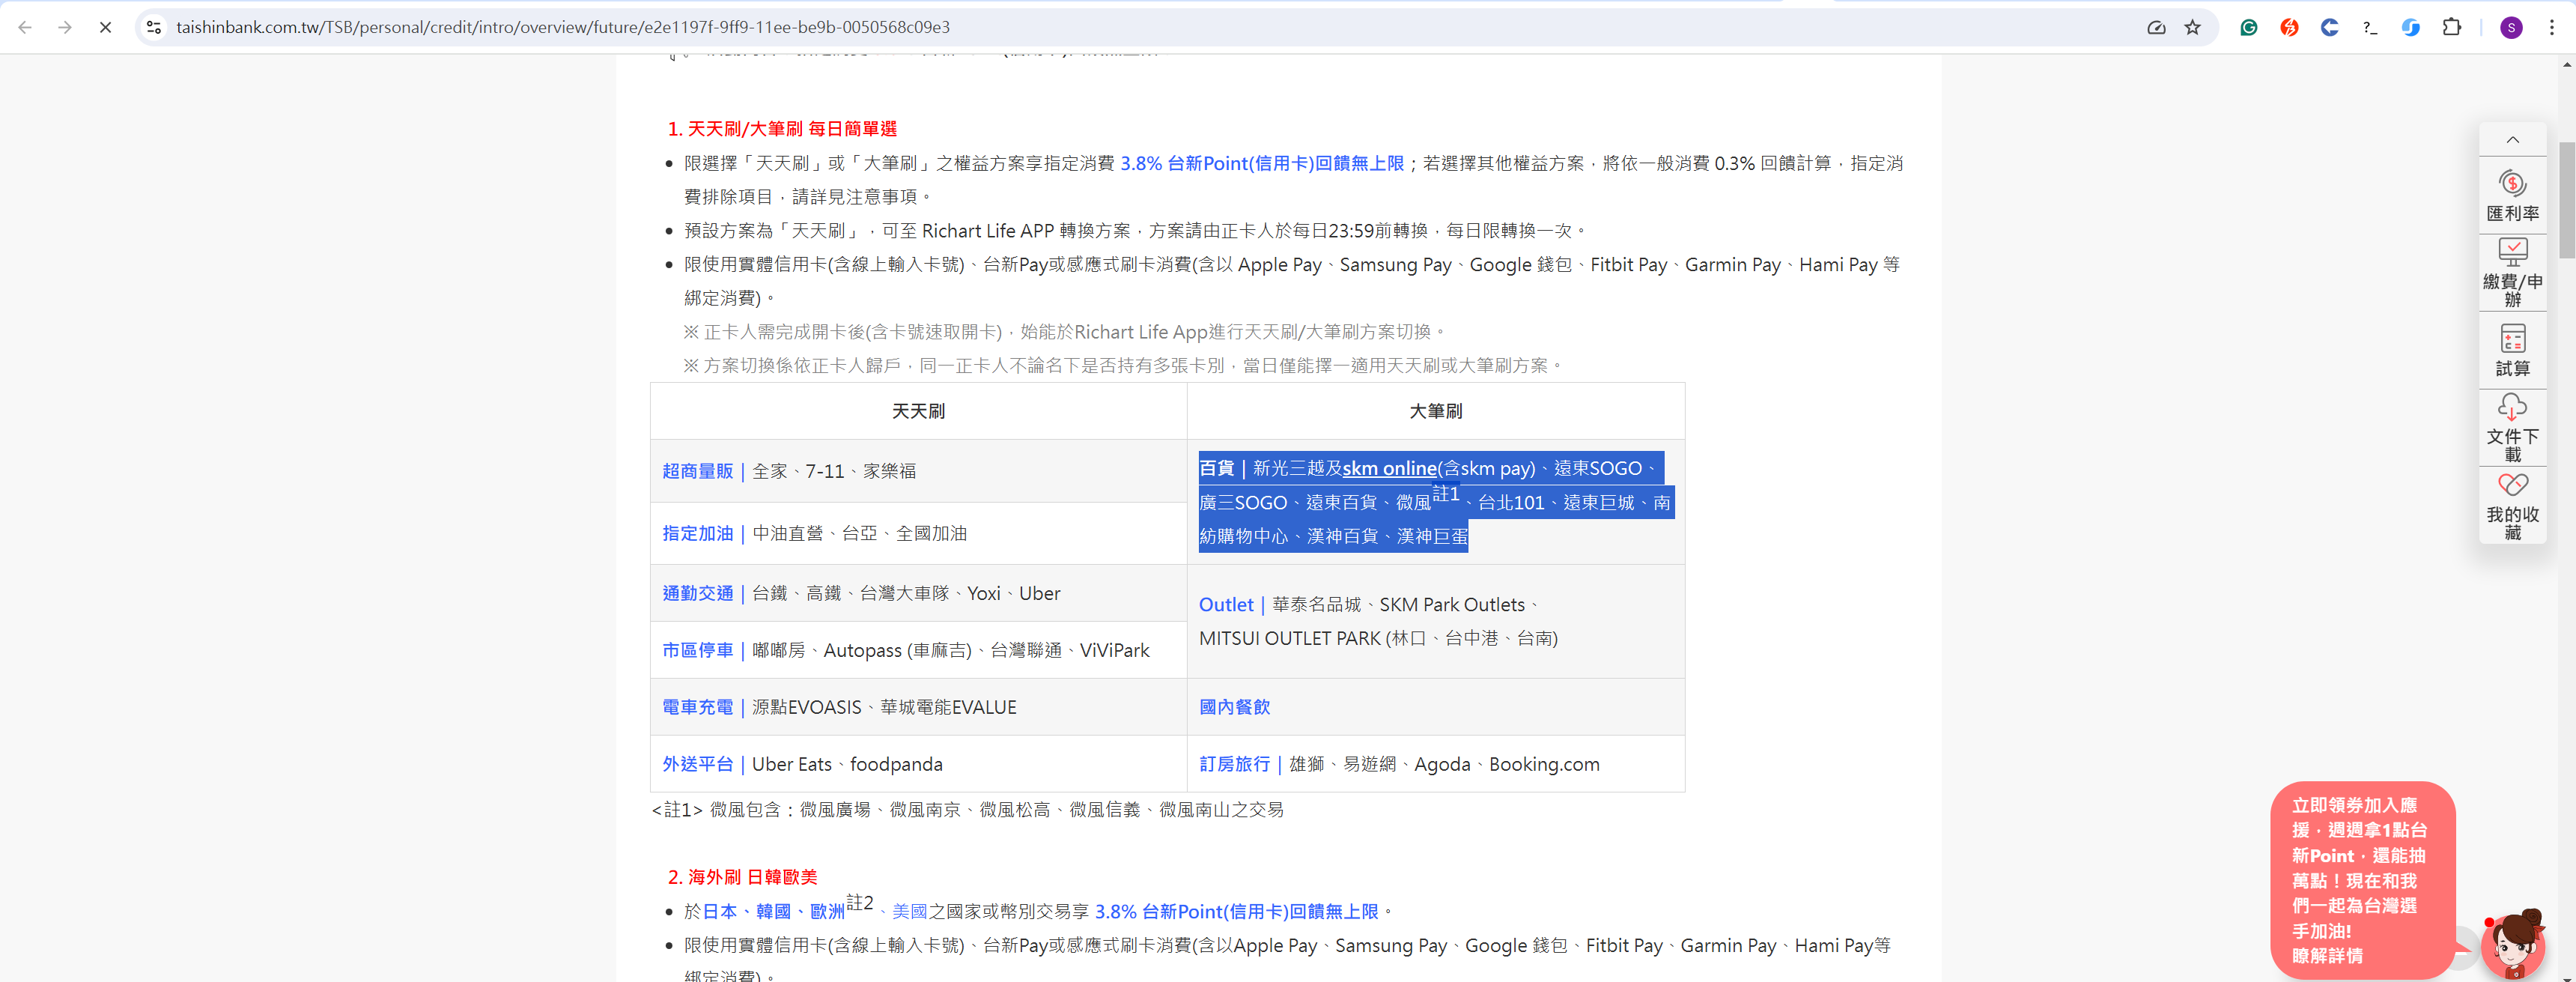Collapse the side toolbar with up chevron
The height and width of the screenshot is (982, 2576).
[x=2512, y=139]
